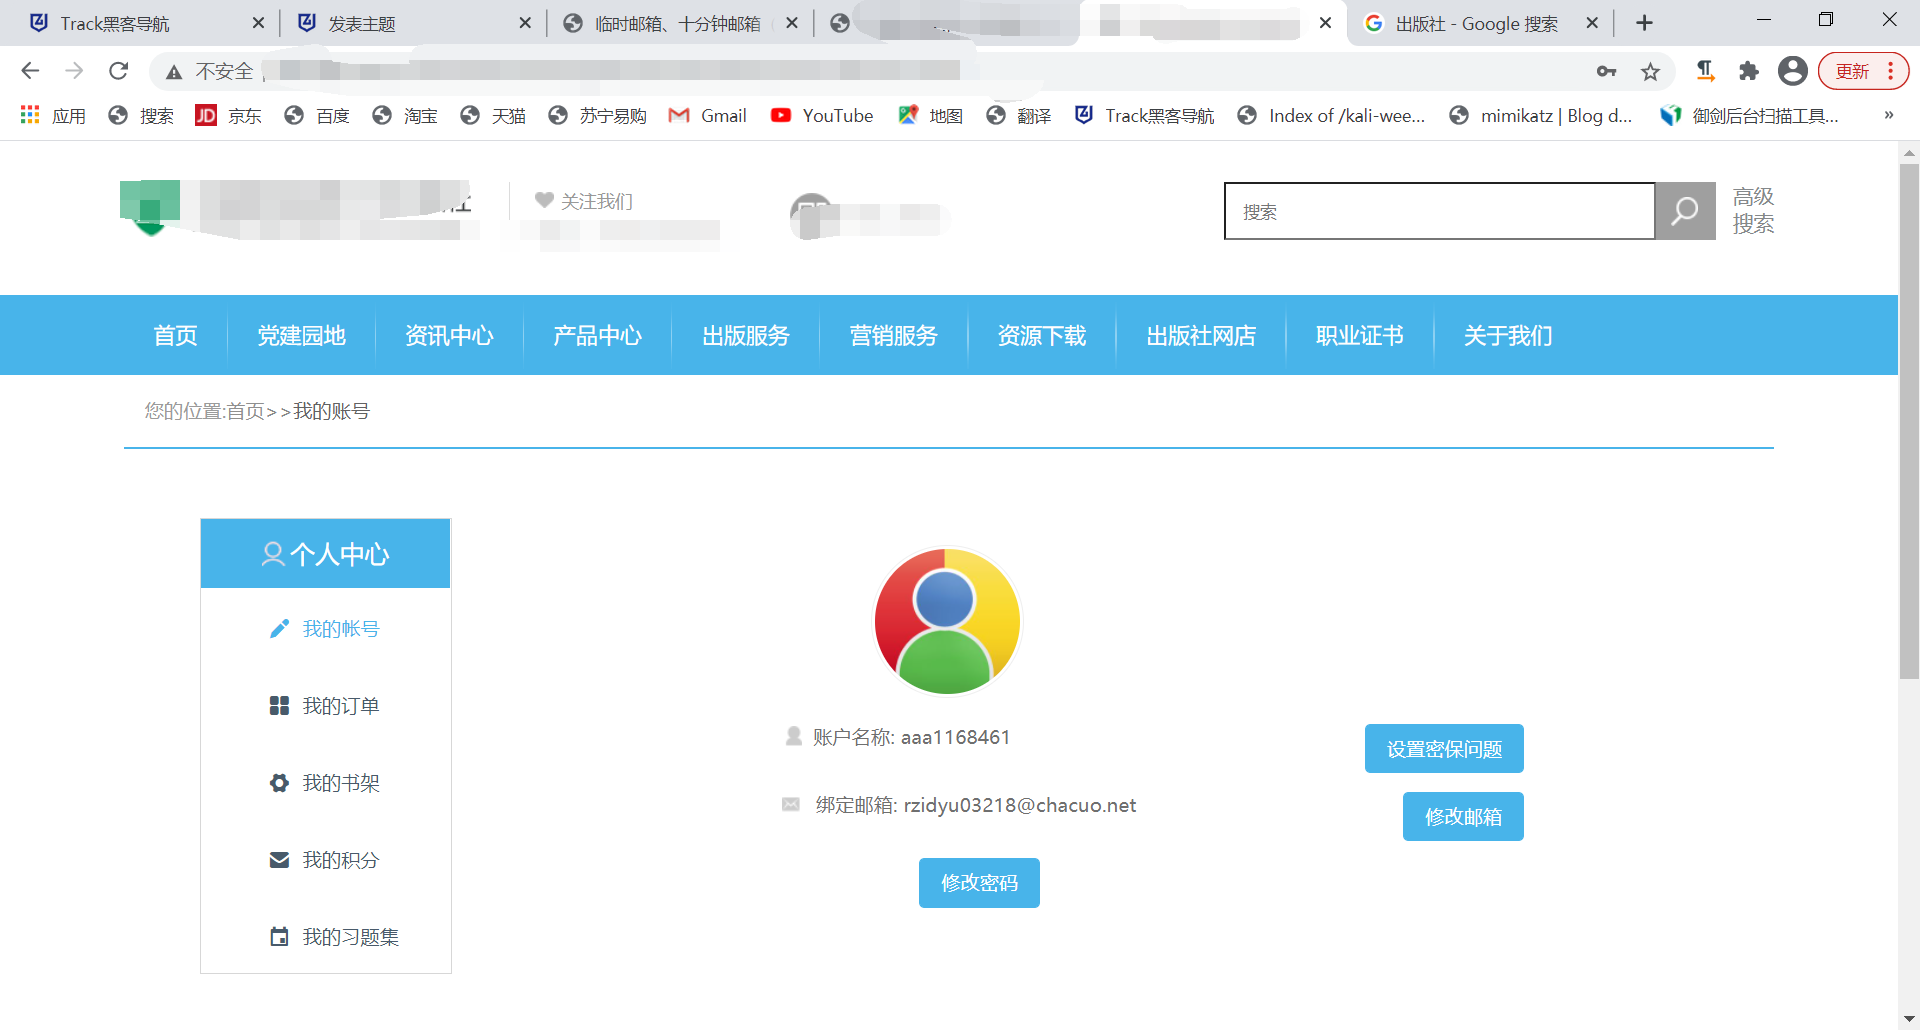Click the 更新 update button

click(x=1863, y=71)
